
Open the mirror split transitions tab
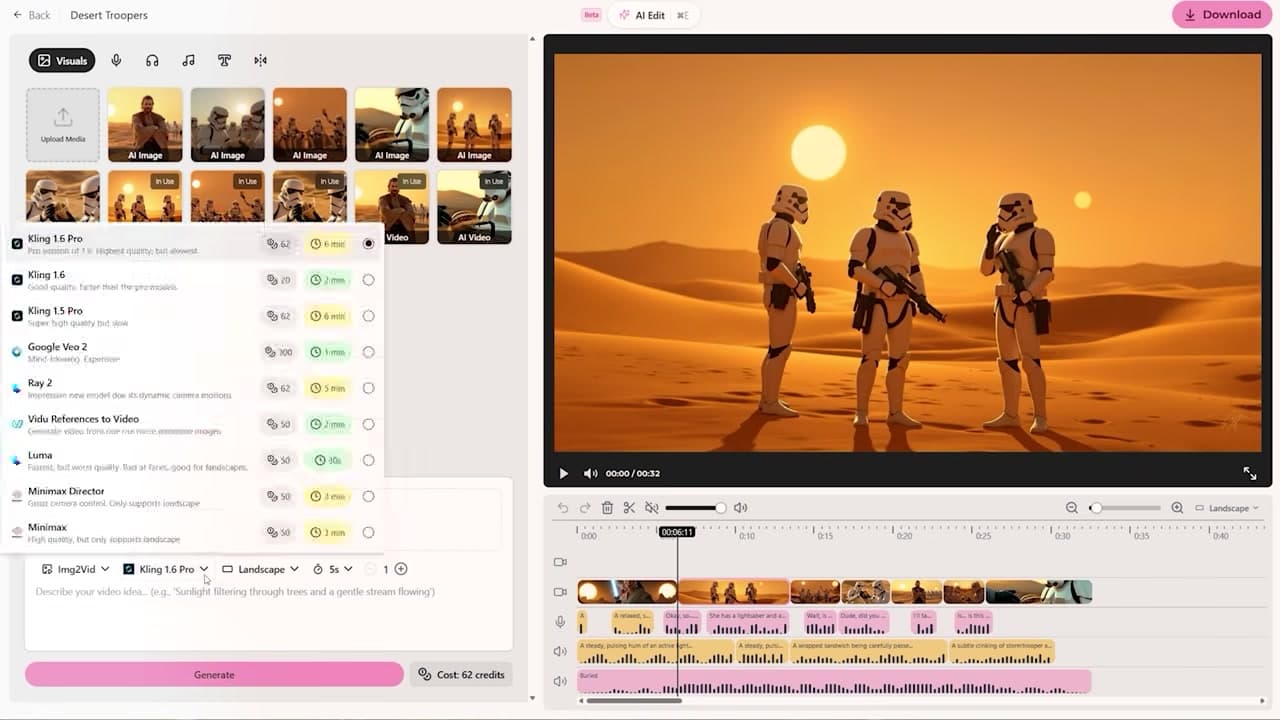(260, 61)
